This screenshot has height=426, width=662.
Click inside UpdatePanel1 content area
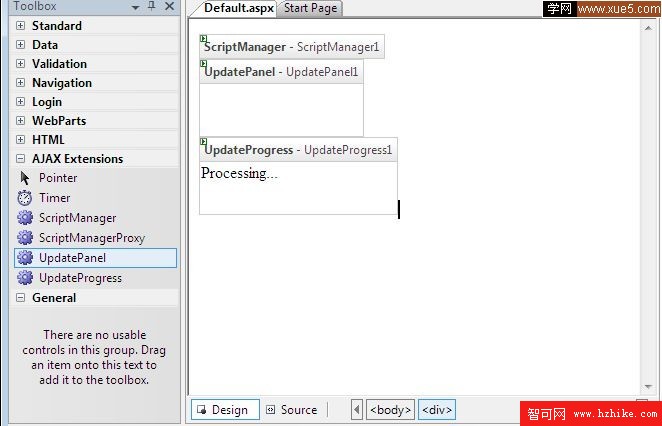click(281, 110)
